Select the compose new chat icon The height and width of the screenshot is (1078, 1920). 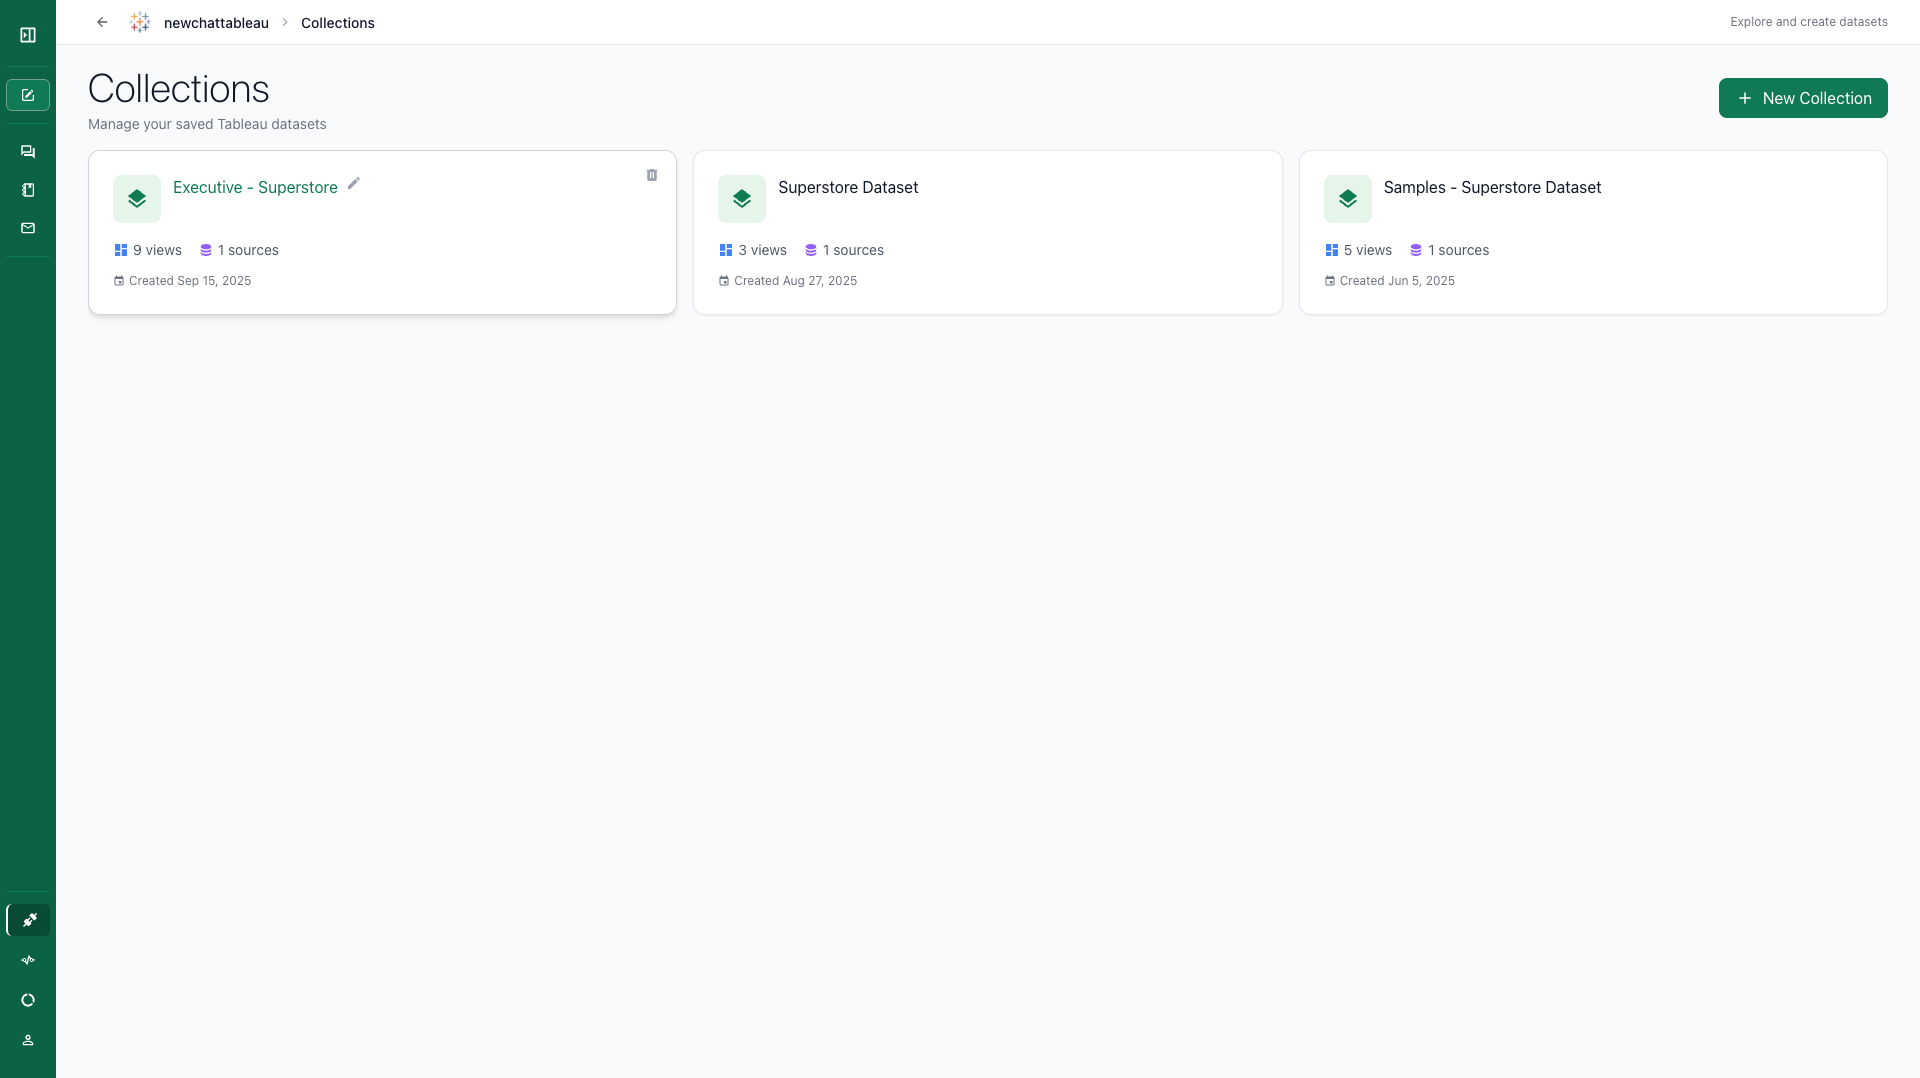coord(28,94)
